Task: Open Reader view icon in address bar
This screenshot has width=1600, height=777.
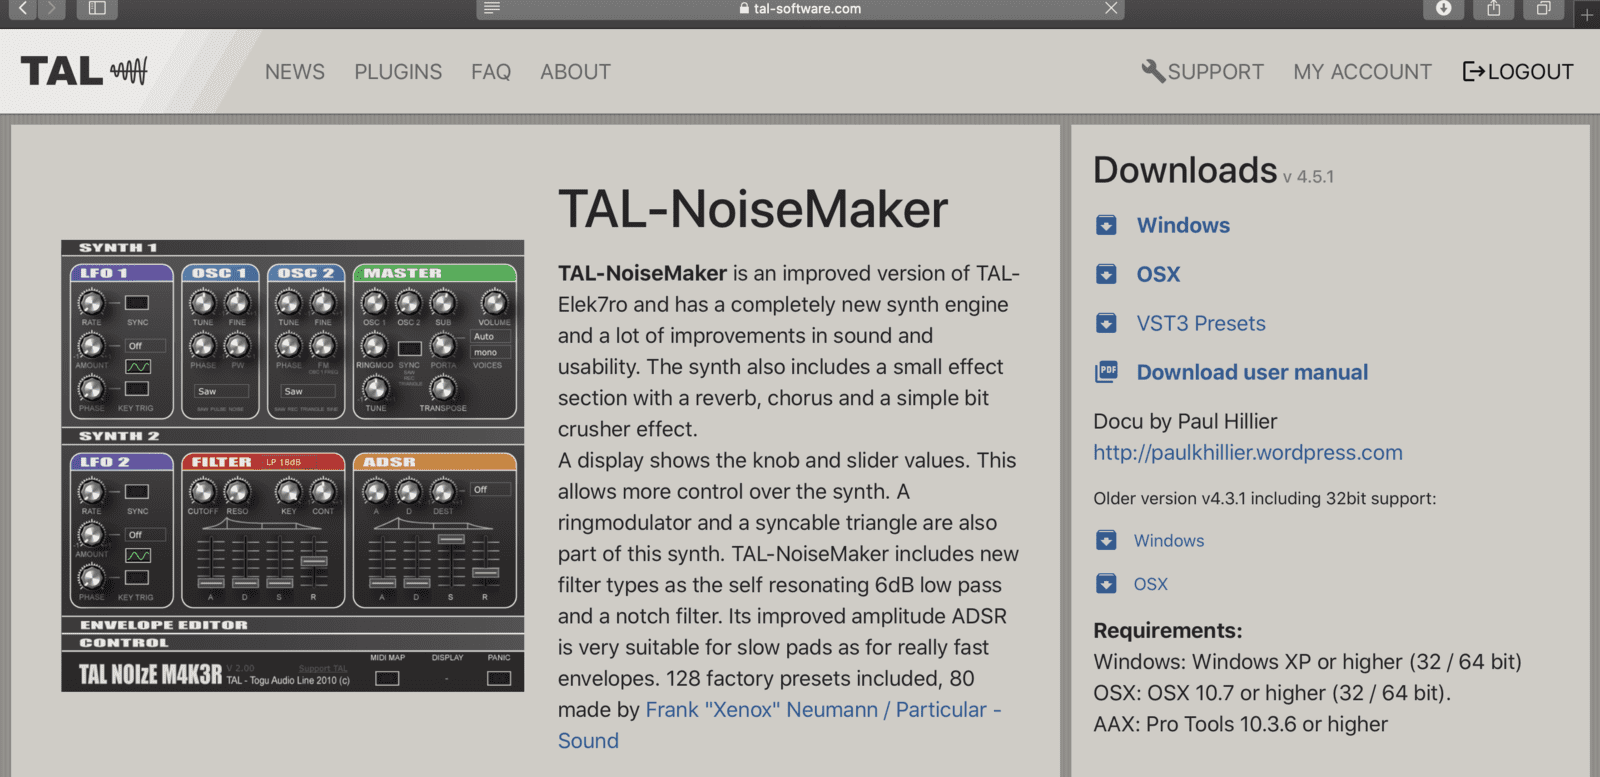Action: pyautogui.click(x=491, y=8)
